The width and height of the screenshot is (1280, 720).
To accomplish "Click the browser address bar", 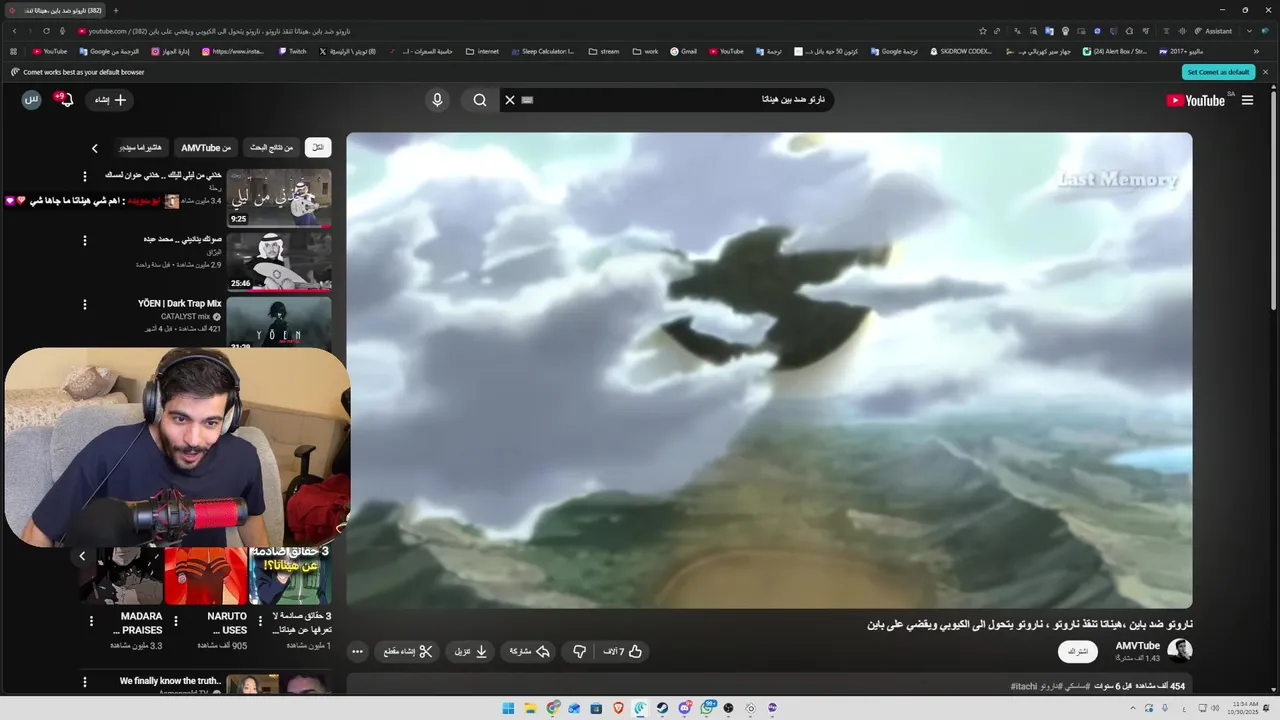I will tap(520, 31).
